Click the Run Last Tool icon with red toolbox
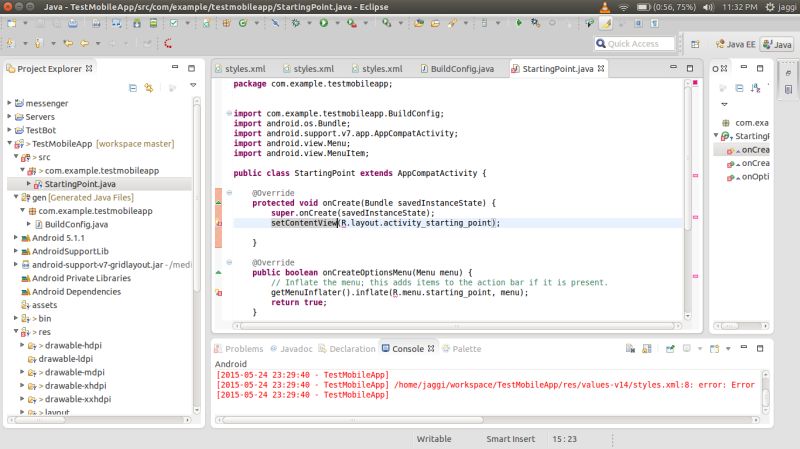Screen dimensions: 800x449 tap(352, 23)
